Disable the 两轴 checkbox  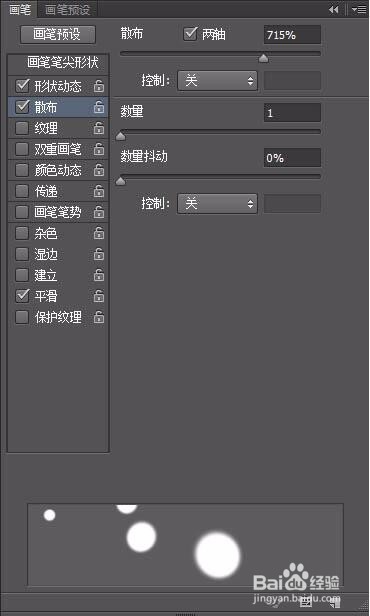(x=190, y=34)
